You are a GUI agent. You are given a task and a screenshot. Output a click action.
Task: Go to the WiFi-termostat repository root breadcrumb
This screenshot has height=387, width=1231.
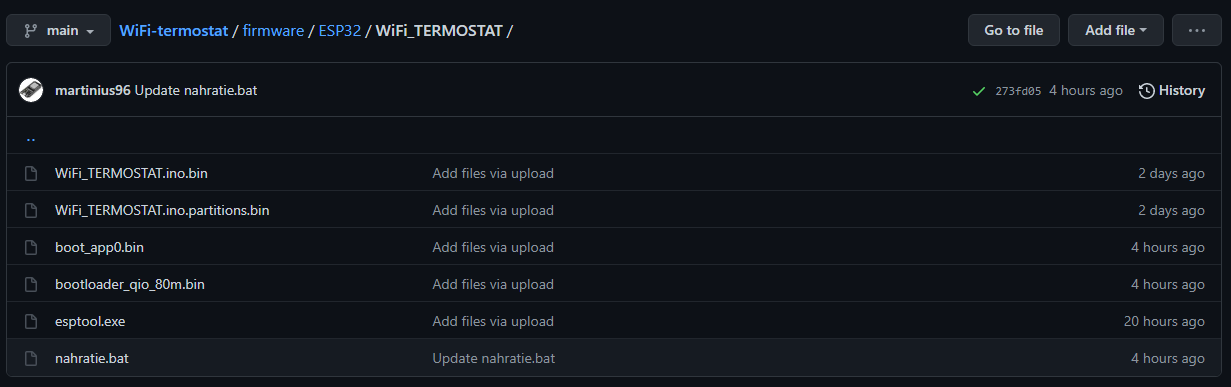[x=173, y=30]
